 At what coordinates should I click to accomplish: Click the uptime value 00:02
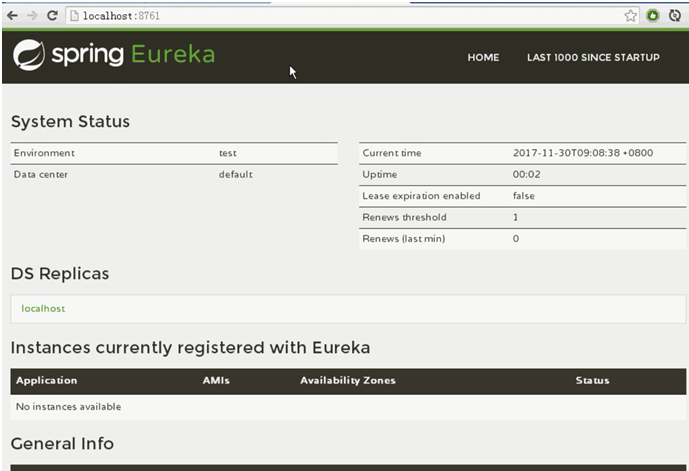point(526,174)
